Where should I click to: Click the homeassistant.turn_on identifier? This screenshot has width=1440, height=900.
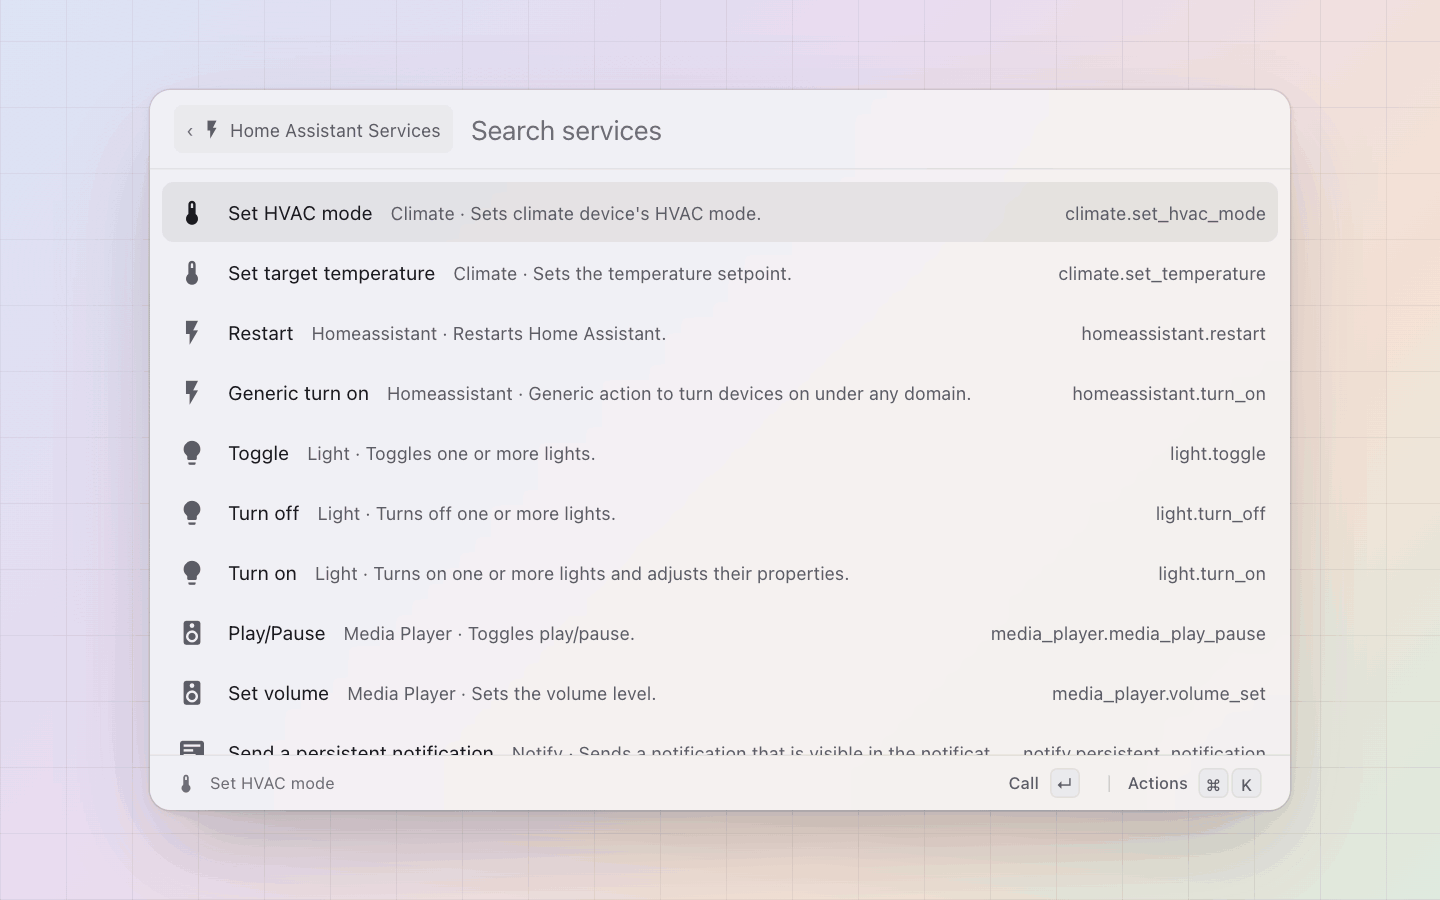coord(1169,393)
